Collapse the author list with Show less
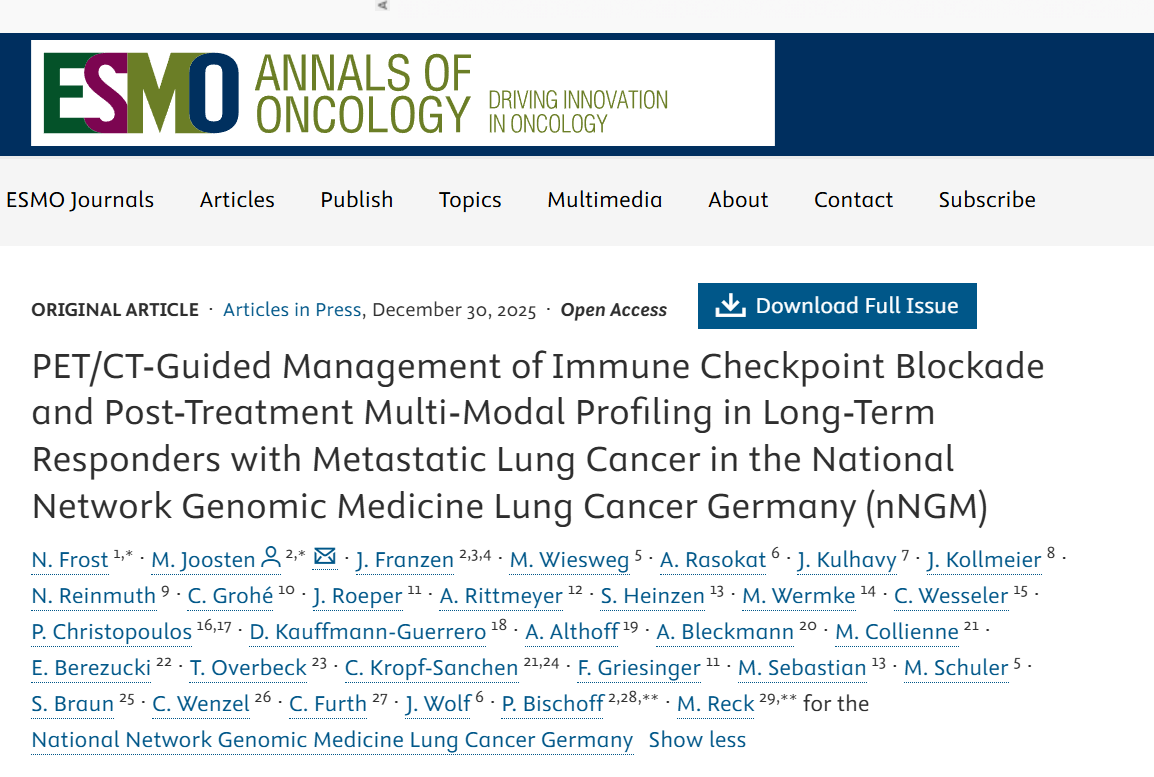The height and width of the screenshot is (777, 1154). 697,741
